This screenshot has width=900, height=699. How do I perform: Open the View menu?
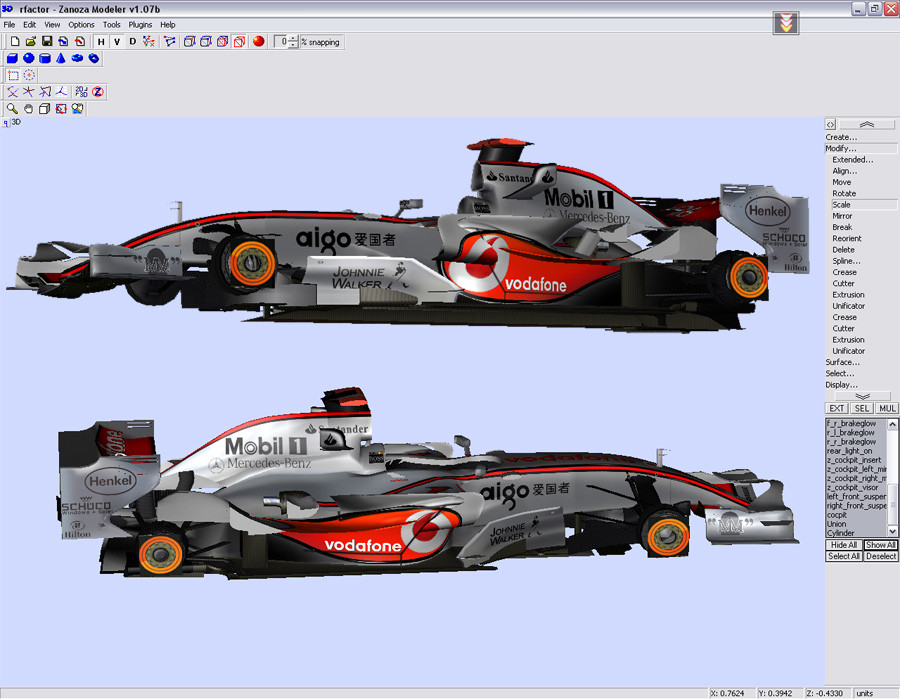52,25
